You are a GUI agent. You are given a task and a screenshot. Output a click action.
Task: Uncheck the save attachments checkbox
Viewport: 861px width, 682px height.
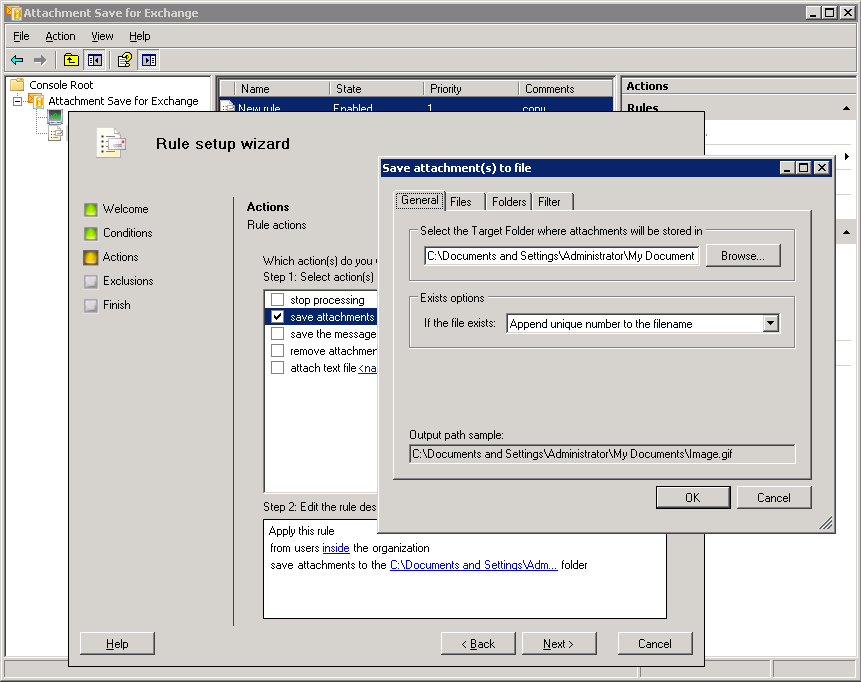(x=277, y=317)
